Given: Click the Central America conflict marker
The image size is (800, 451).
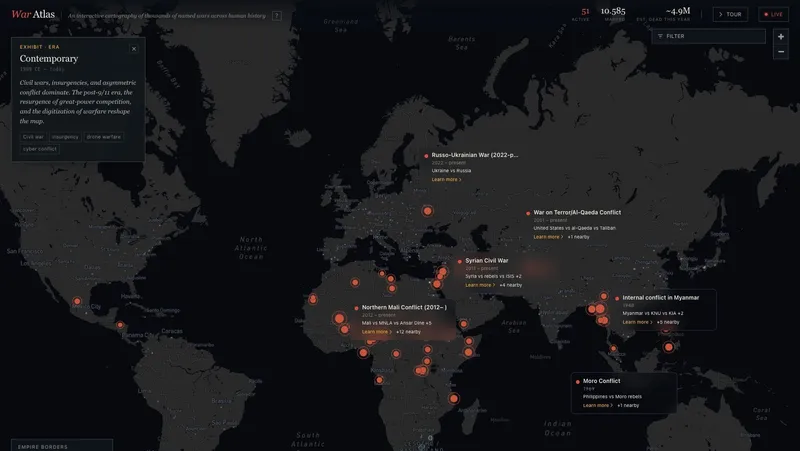Looking at the screenshot, I should click(120, 325).
